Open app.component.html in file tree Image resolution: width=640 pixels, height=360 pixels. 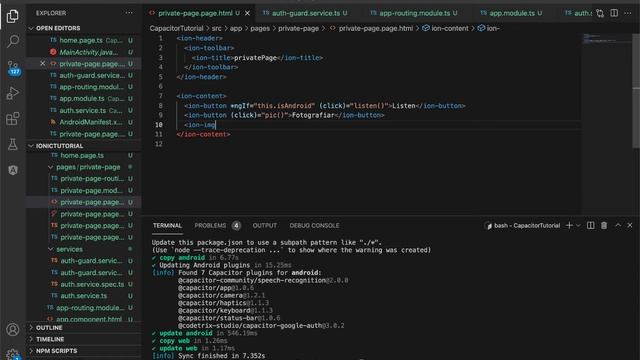84,319
